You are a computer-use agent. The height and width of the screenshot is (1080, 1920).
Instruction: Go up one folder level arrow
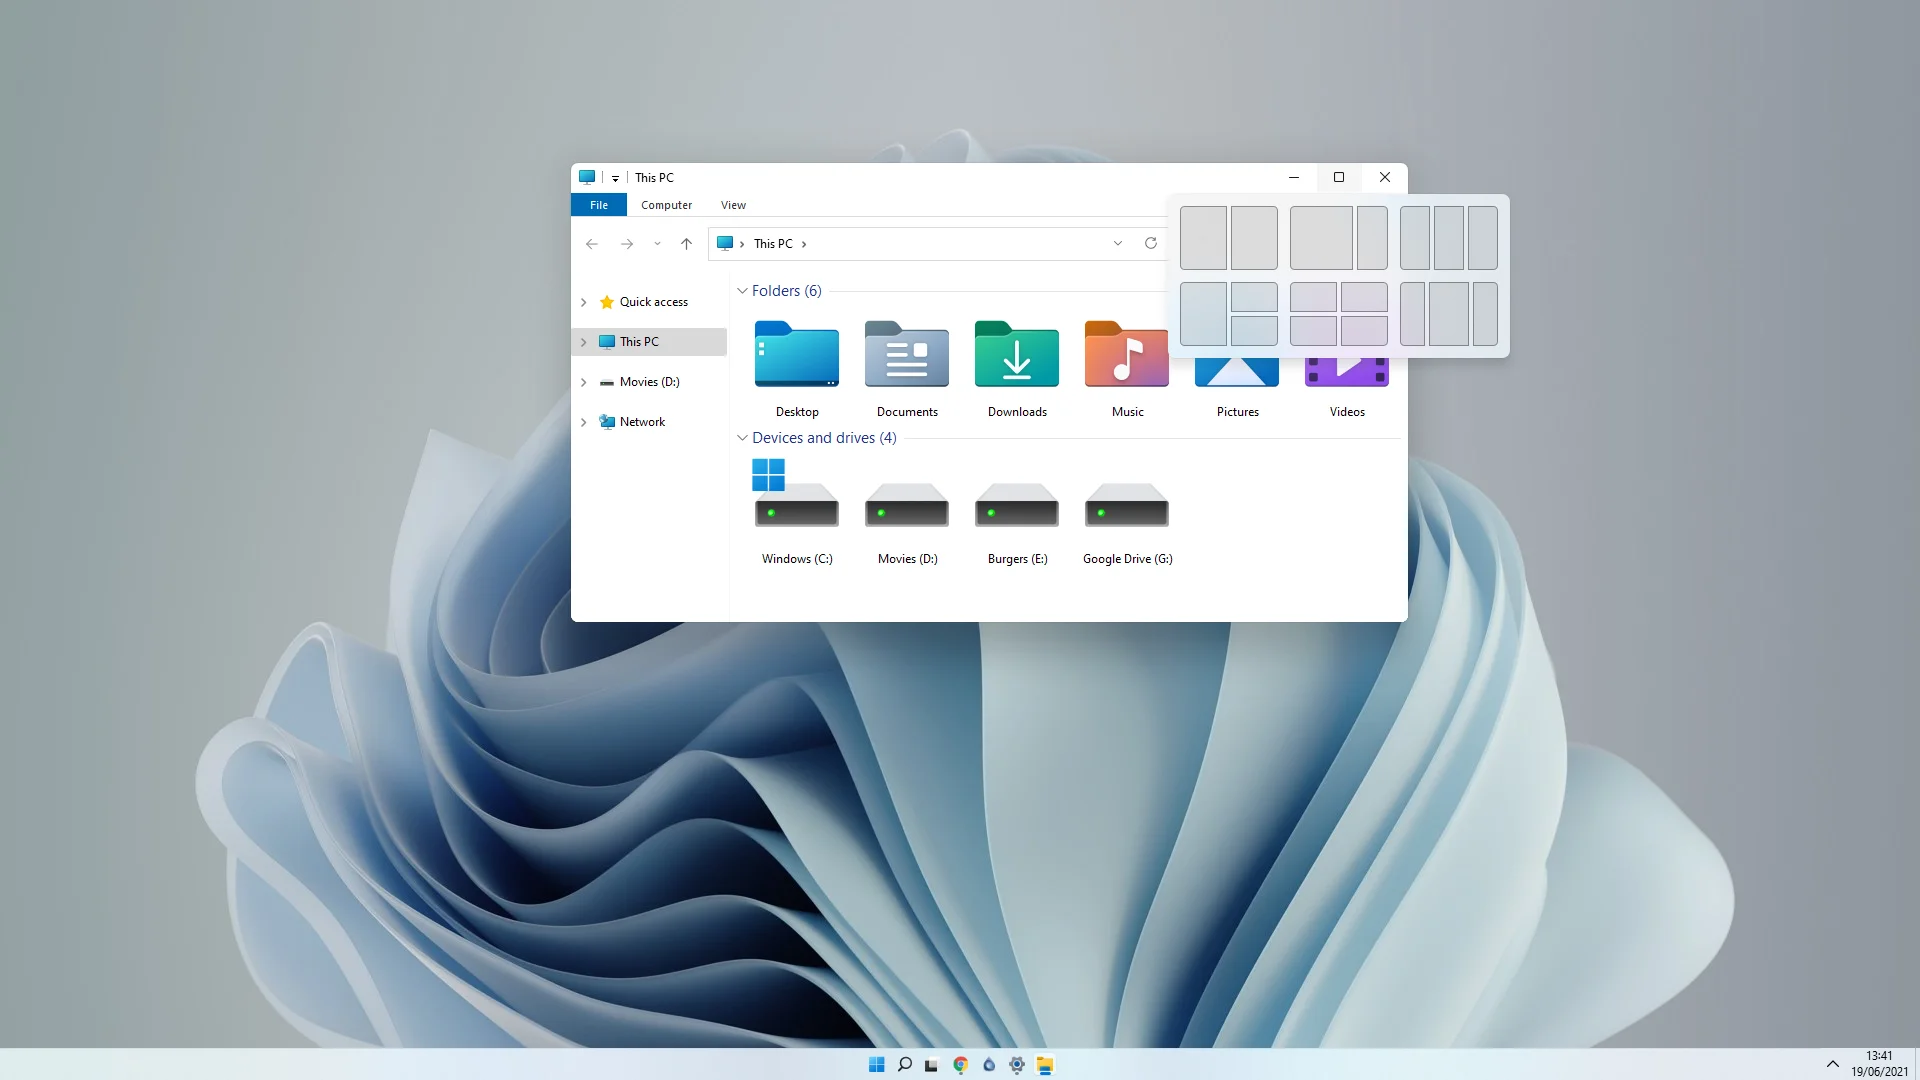click(x=686, y=243)
